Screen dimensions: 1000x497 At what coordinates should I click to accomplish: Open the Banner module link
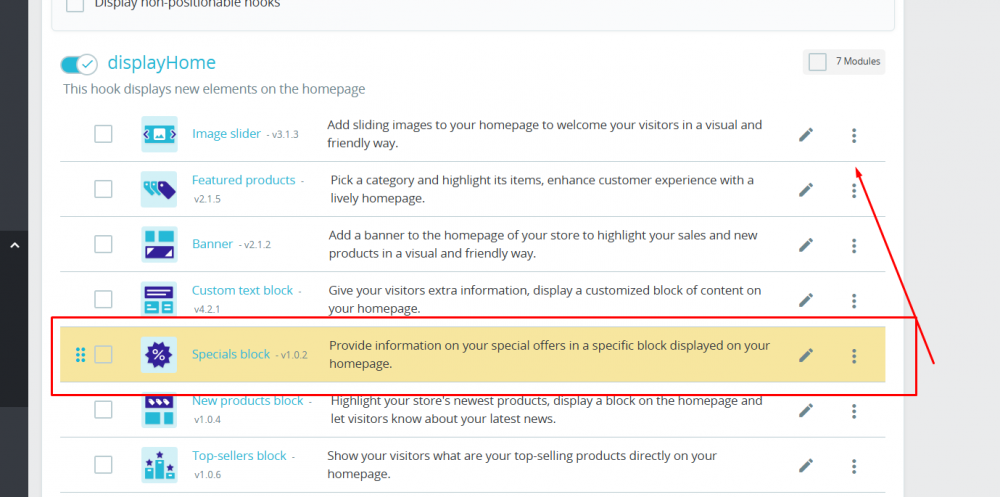pyautogui.click(x=212, y=244)
